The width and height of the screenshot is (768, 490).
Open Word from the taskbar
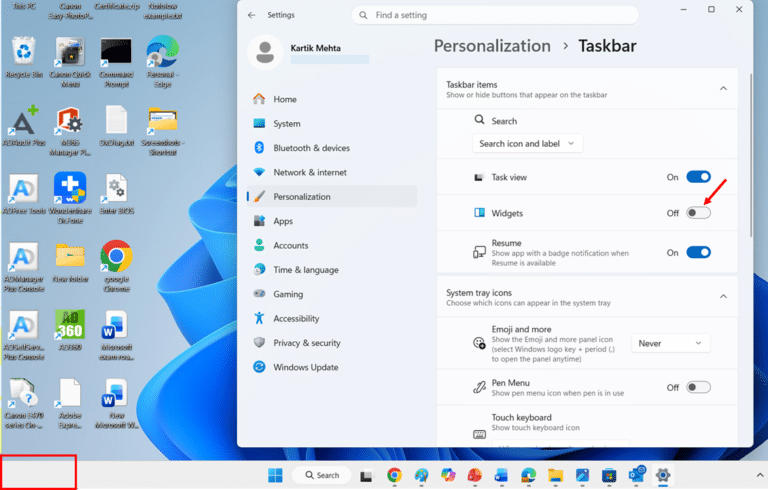coord(501,475)
